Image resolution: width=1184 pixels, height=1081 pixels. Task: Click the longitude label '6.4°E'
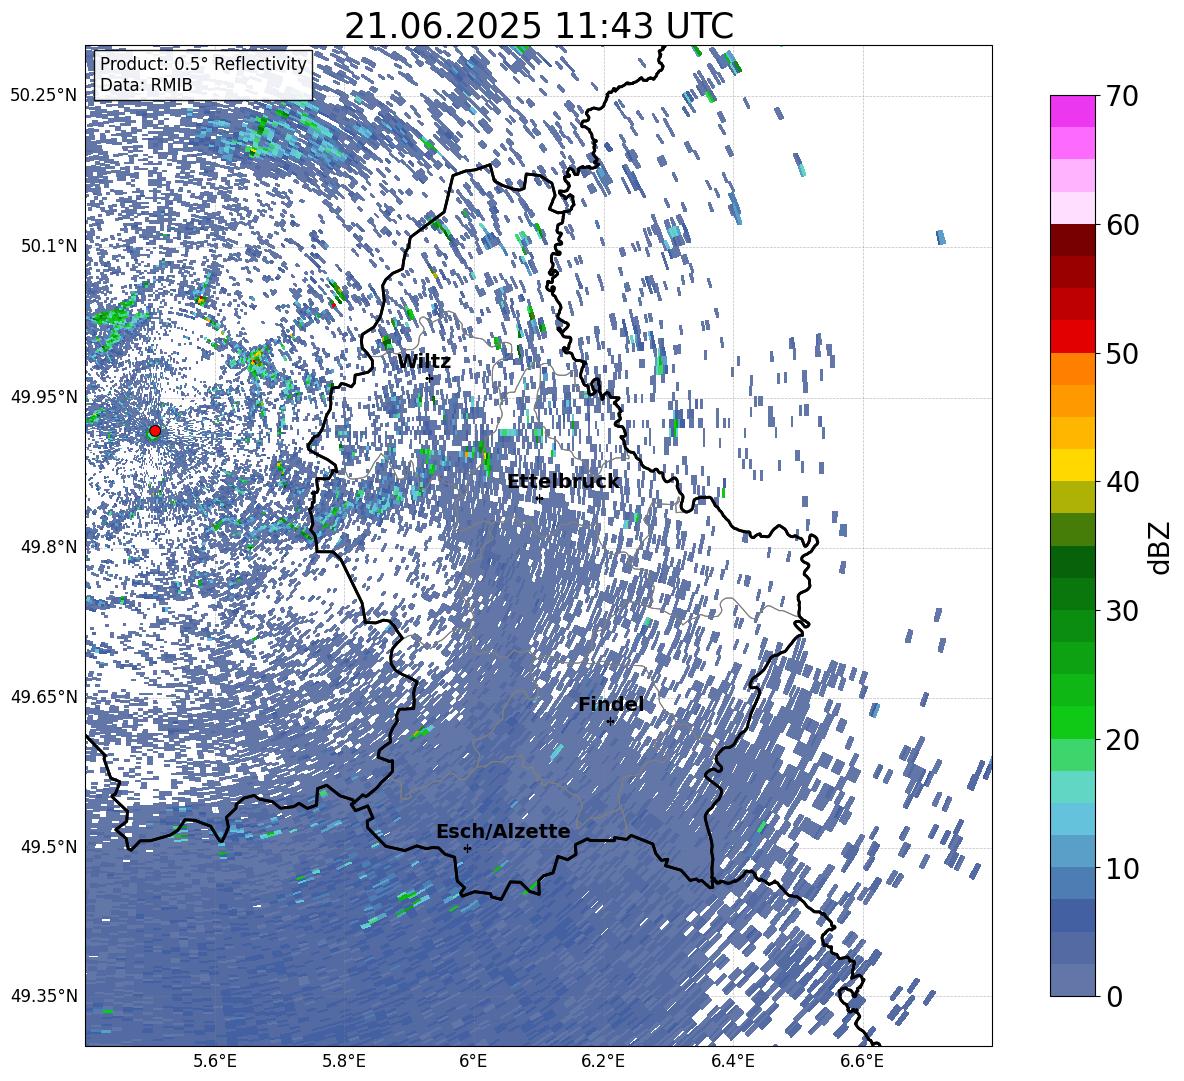click(732, 1061)
